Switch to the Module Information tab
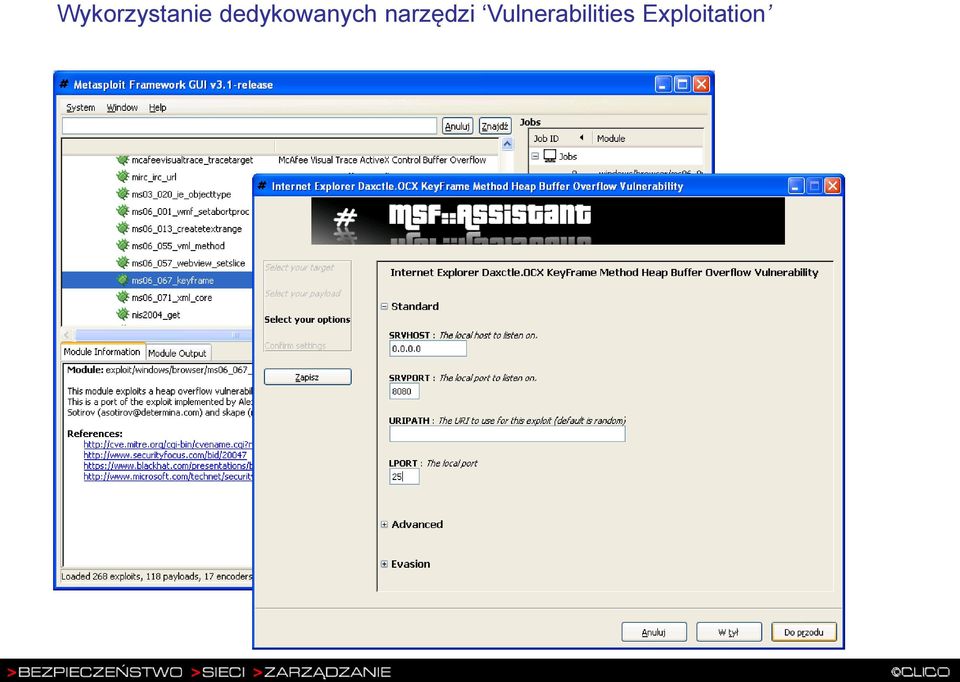 pos(103,351)
